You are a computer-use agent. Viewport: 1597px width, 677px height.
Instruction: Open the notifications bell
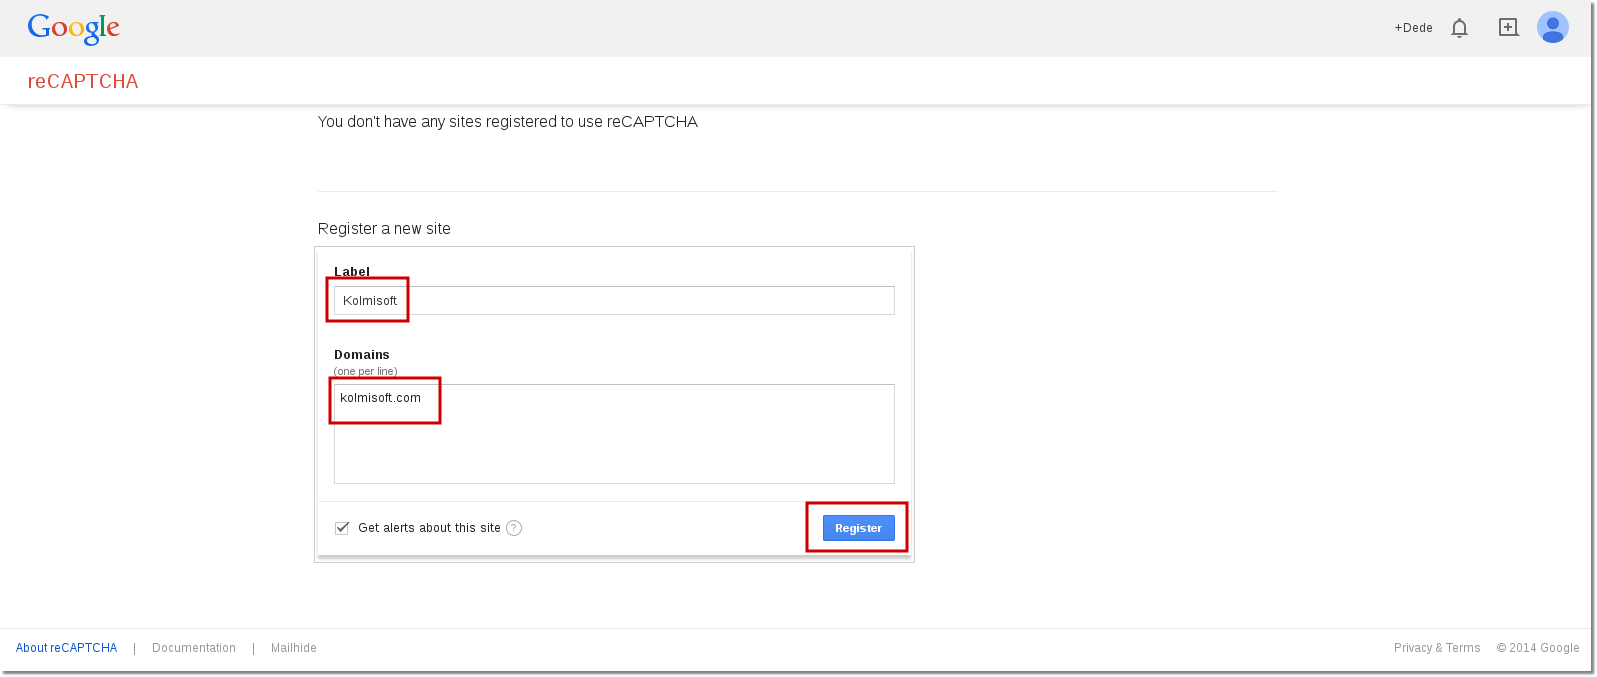click(1459, 28)
